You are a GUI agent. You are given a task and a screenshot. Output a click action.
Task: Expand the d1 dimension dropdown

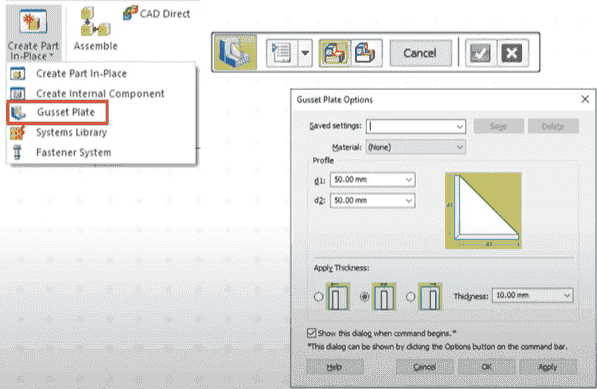pyautogui.click(x=409, y=180)
